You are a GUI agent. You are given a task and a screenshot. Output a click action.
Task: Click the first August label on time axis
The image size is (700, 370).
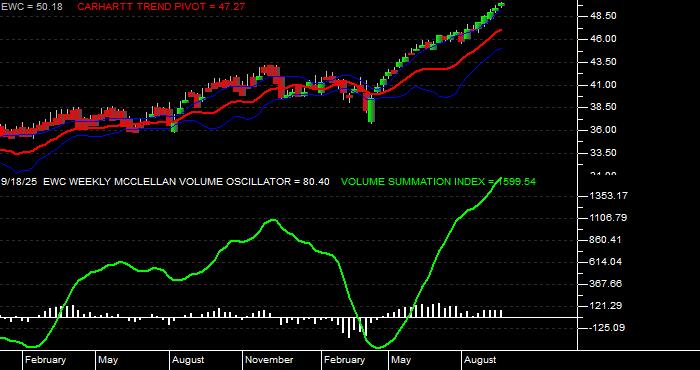pos(188,360)
